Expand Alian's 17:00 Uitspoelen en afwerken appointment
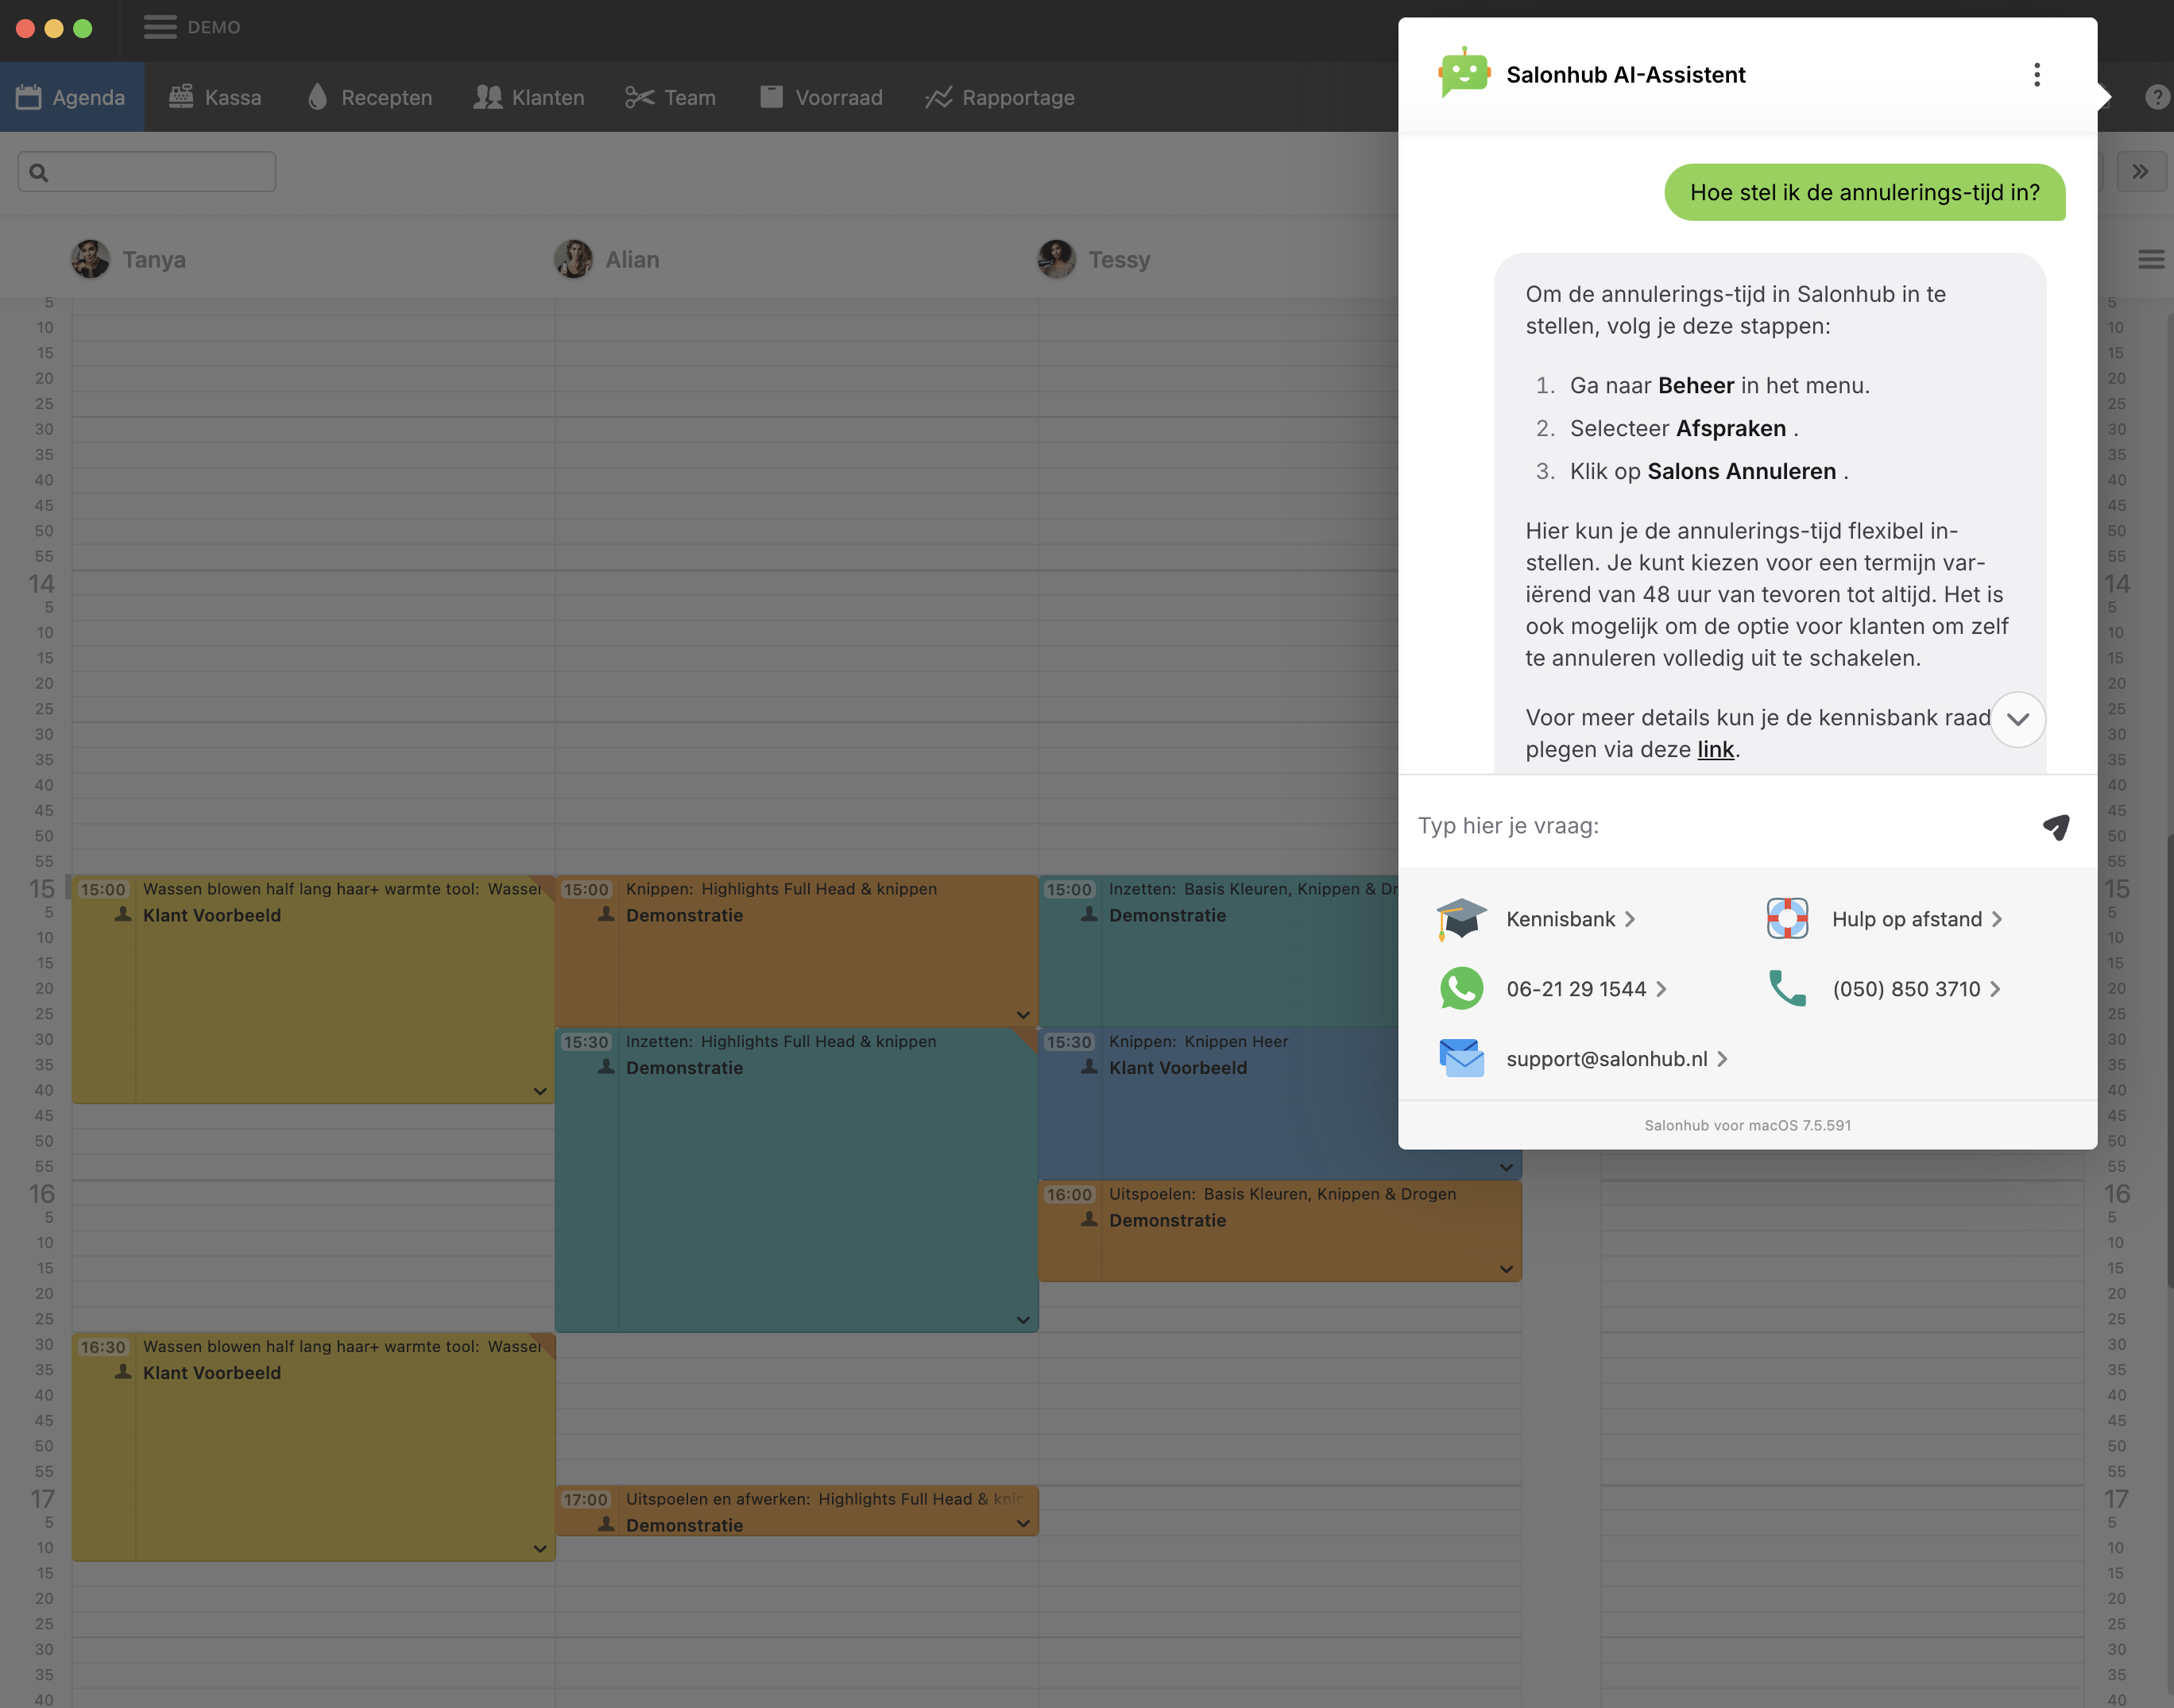 click(1023, 1524)
